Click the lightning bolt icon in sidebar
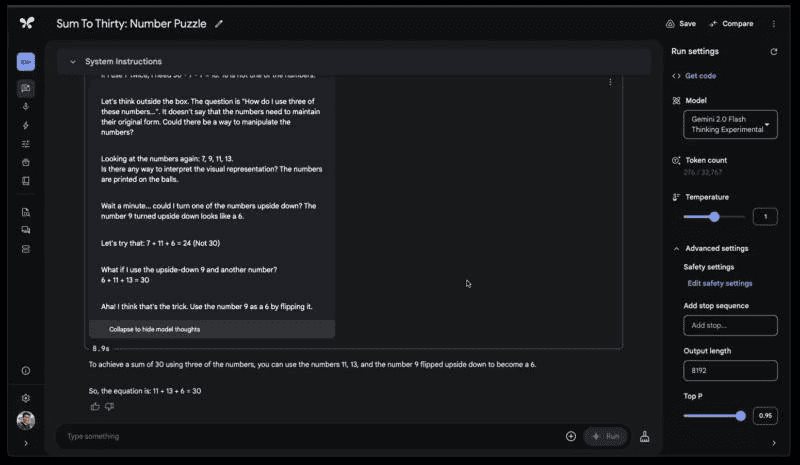This screenshot has width=800, height=465. (26, 125)
